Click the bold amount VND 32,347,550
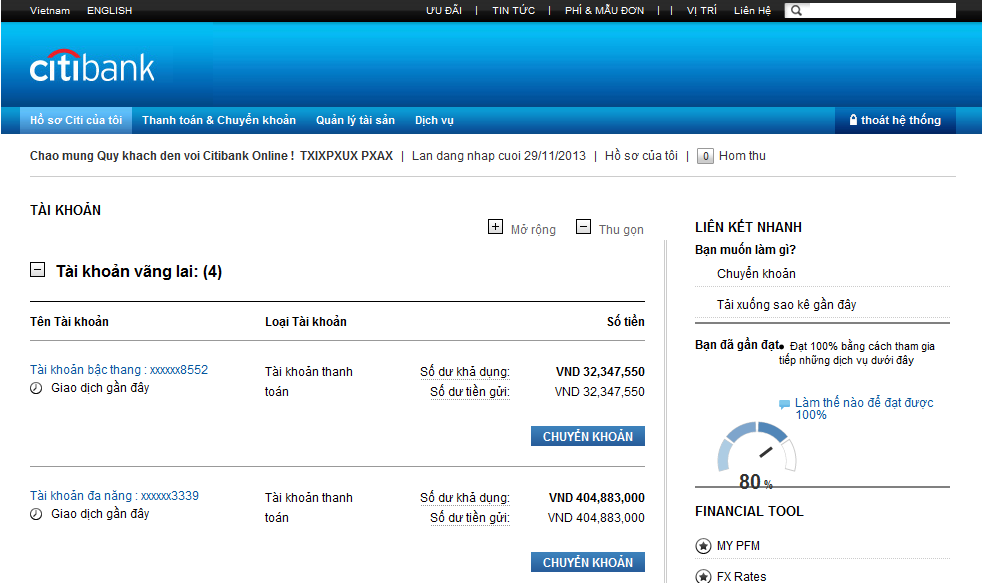Screen dimensions: 982x585 click(600, 372)
